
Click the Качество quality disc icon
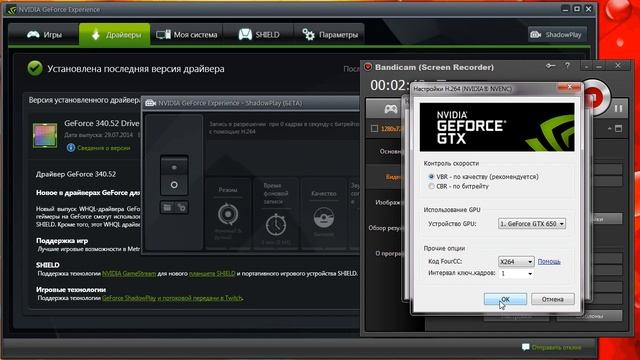[x=324, y=218]
